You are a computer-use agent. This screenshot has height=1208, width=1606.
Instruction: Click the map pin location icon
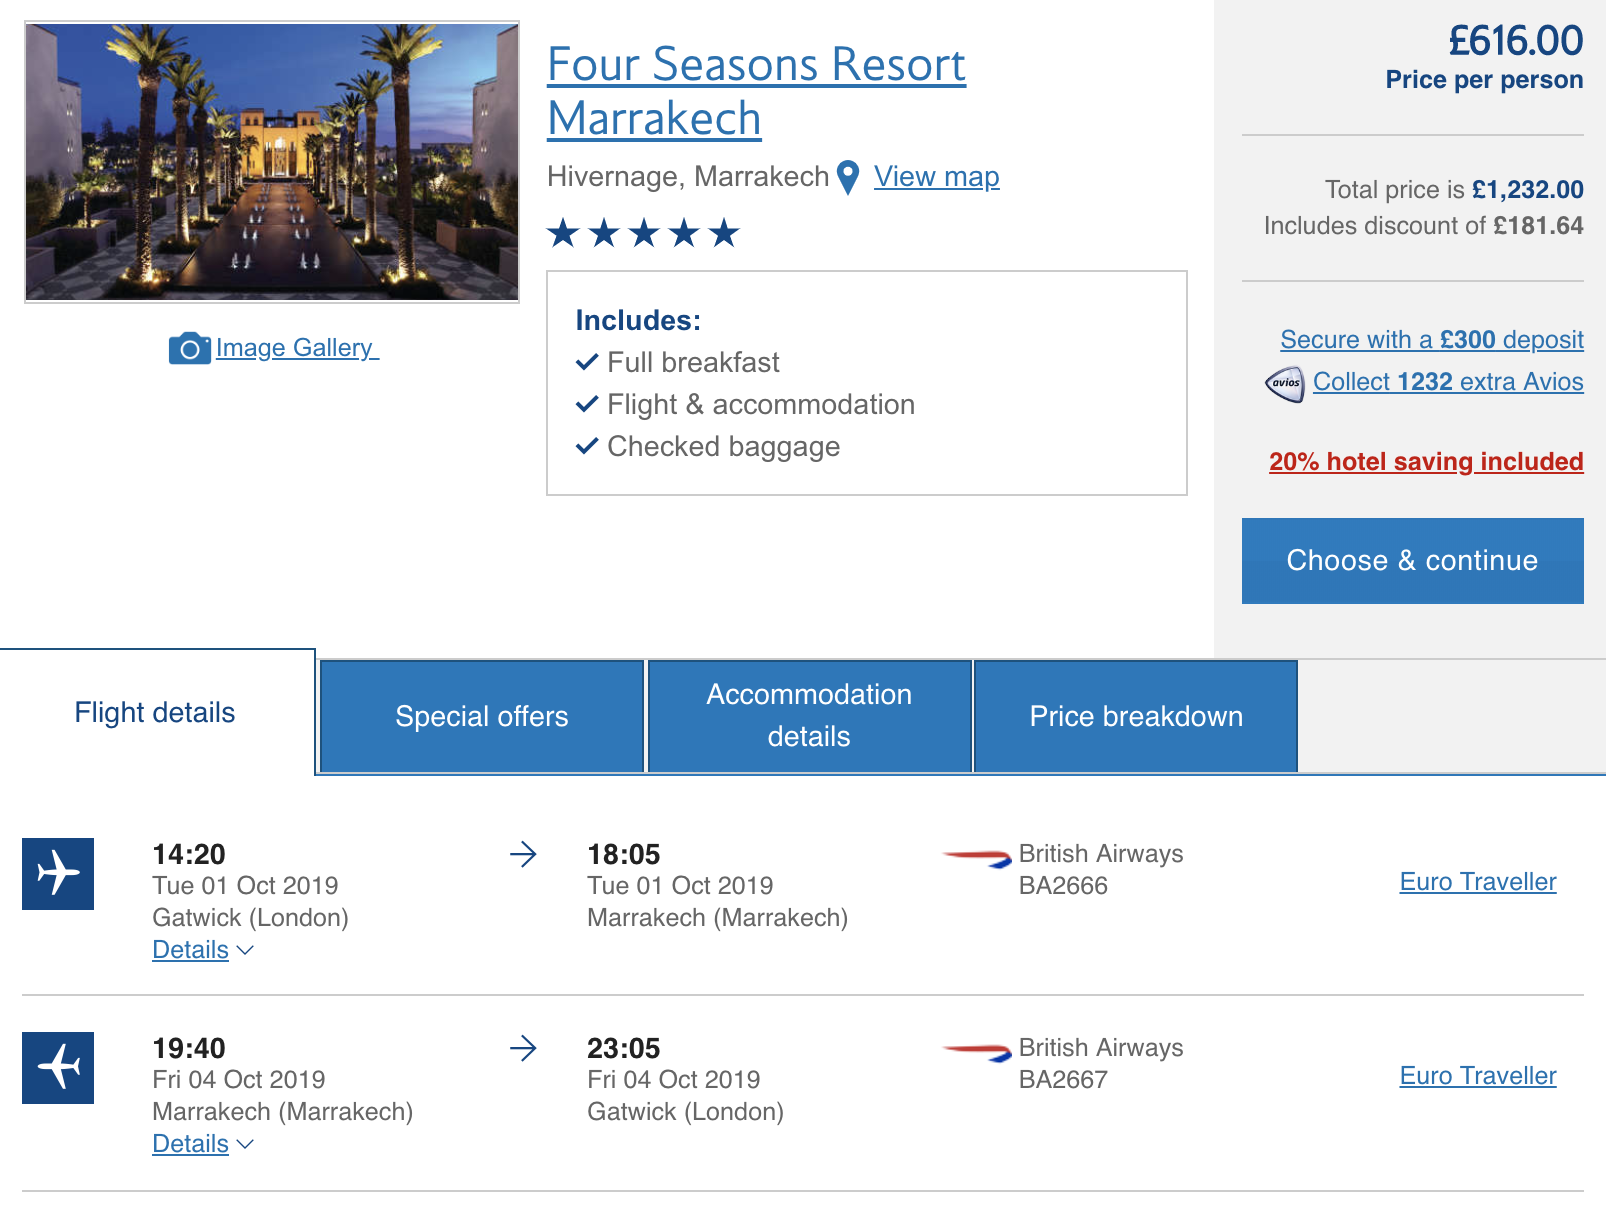coord(848,177)
